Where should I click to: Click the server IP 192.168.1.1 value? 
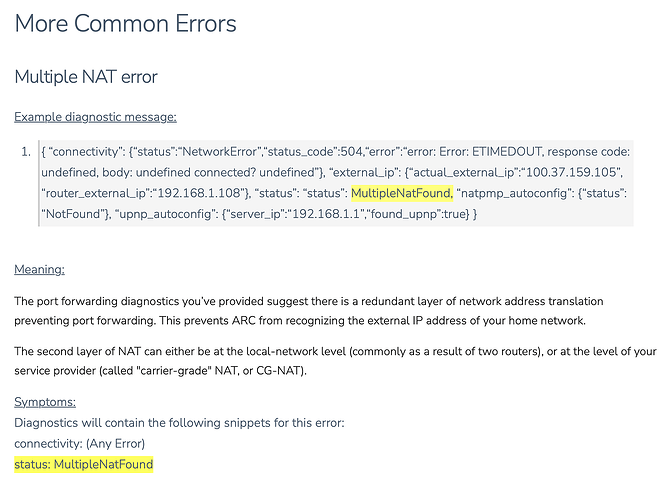tap(326, 214)
